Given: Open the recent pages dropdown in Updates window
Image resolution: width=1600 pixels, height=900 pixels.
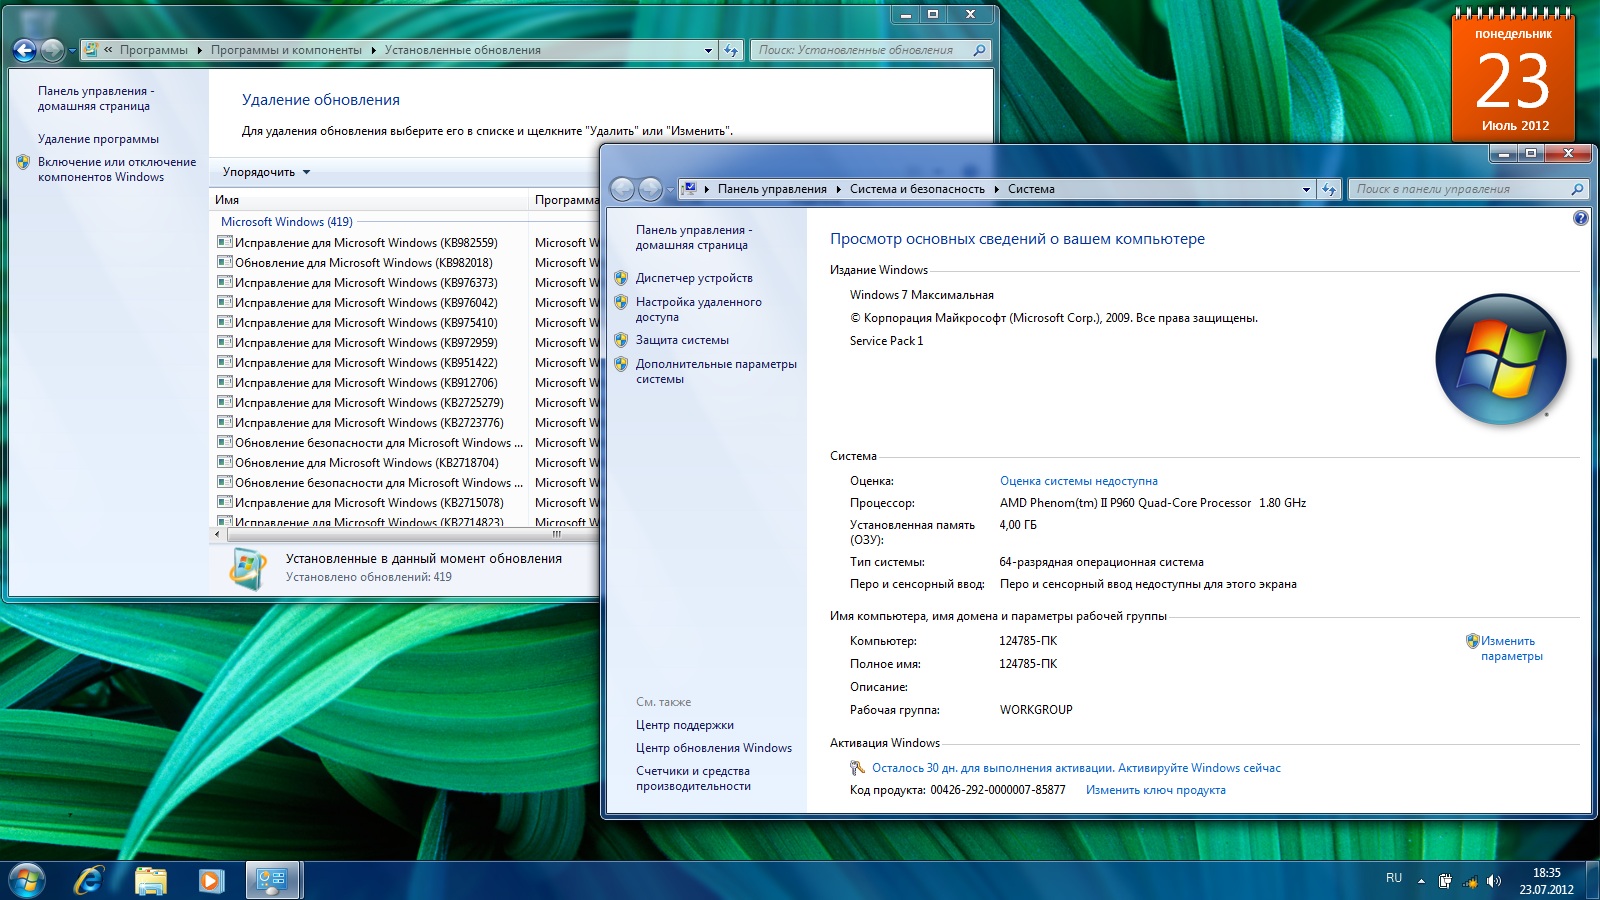Looking at the screenshot, I should coord(72,51).
